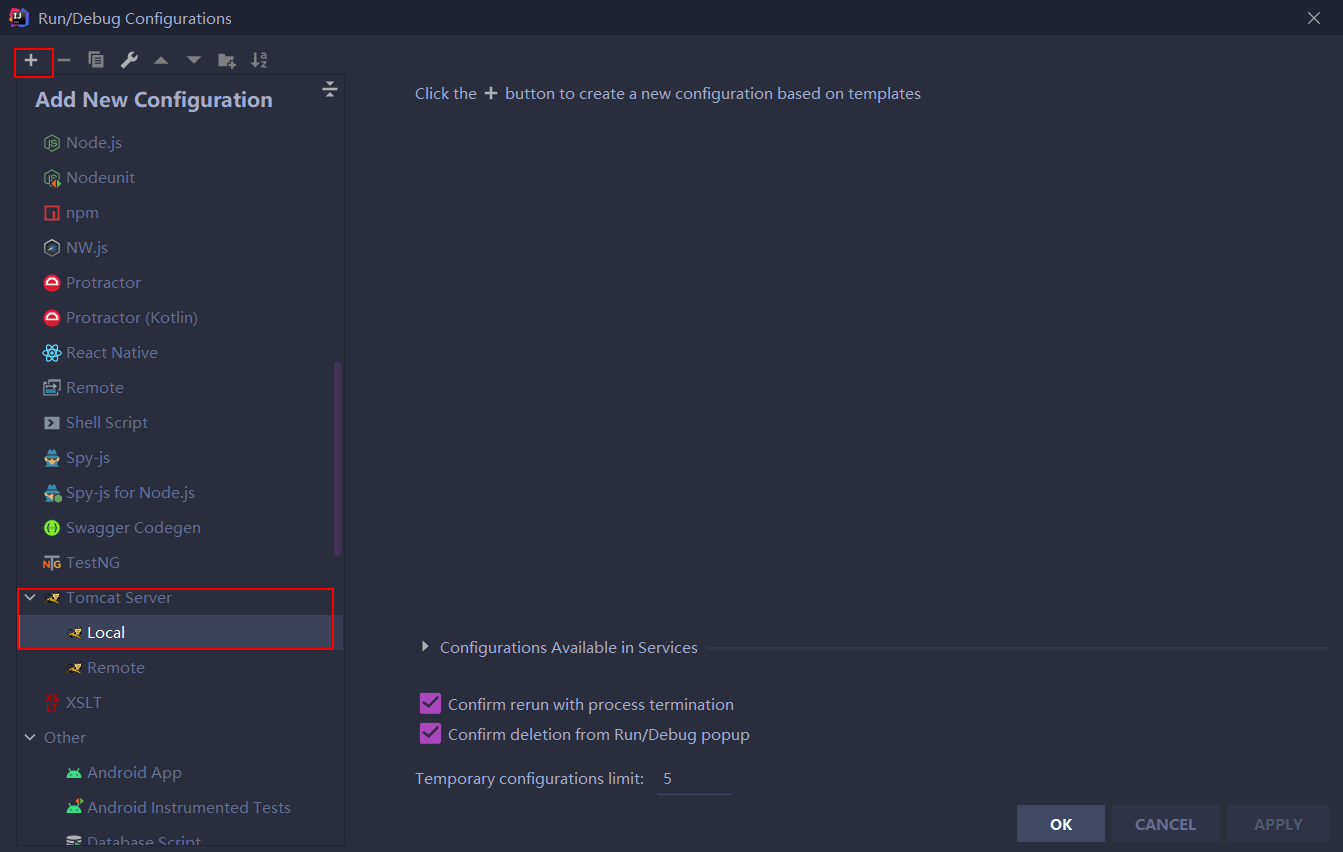Expand Configurations Available in Services
Image resolution: width=1343 pixels, height=852 pixels.
pyautogui.click(x=425, y=647)
